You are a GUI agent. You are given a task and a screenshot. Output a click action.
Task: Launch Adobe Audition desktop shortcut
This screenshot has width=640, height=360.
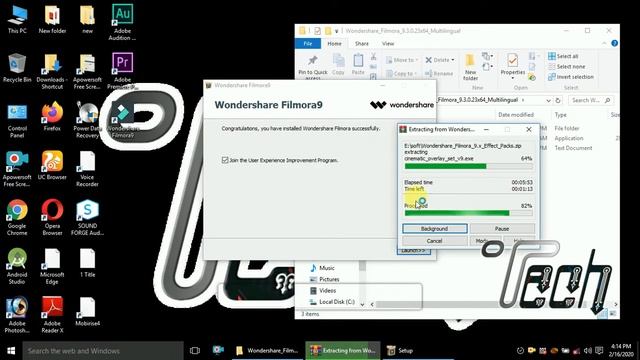[x=122, y=22]
